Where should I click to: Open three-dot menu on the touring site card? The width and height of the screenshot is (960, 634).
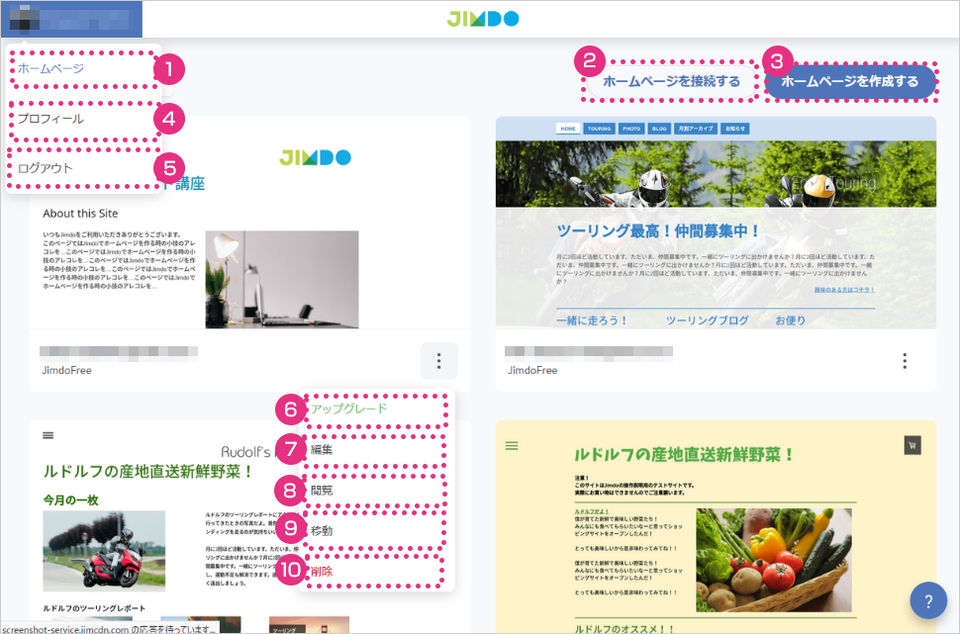[904, 361]
